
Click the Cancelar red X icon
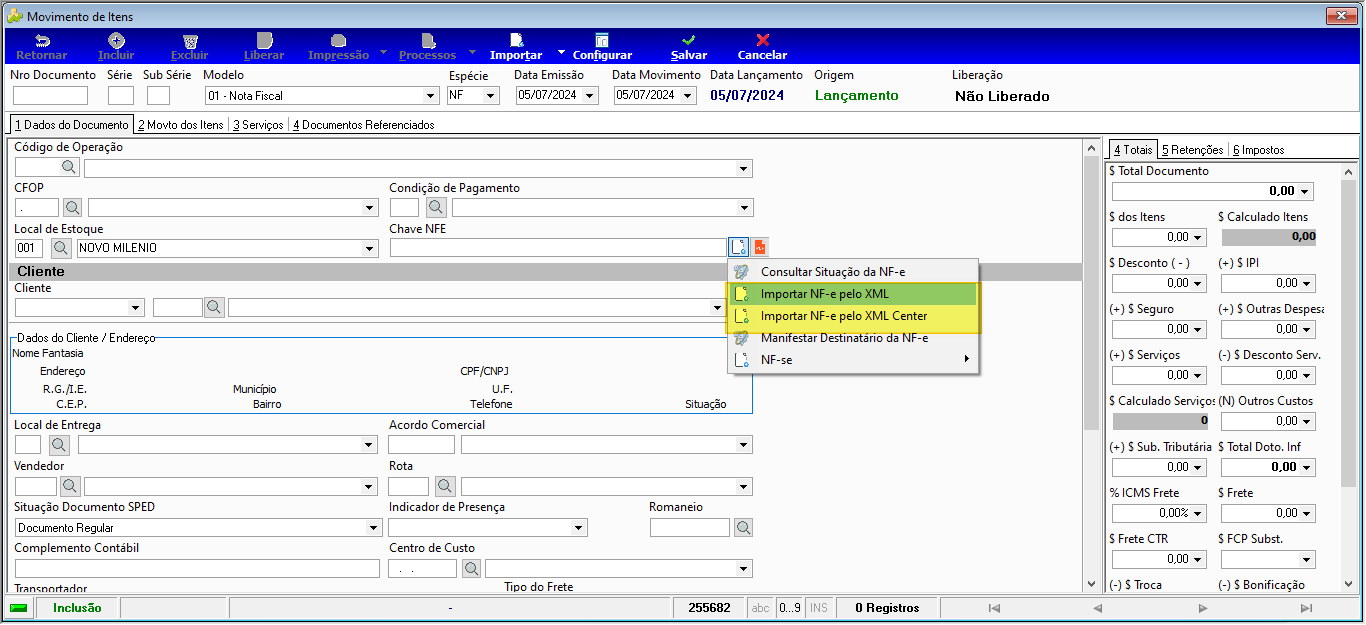pyautogui.click(x=763, y=41)
